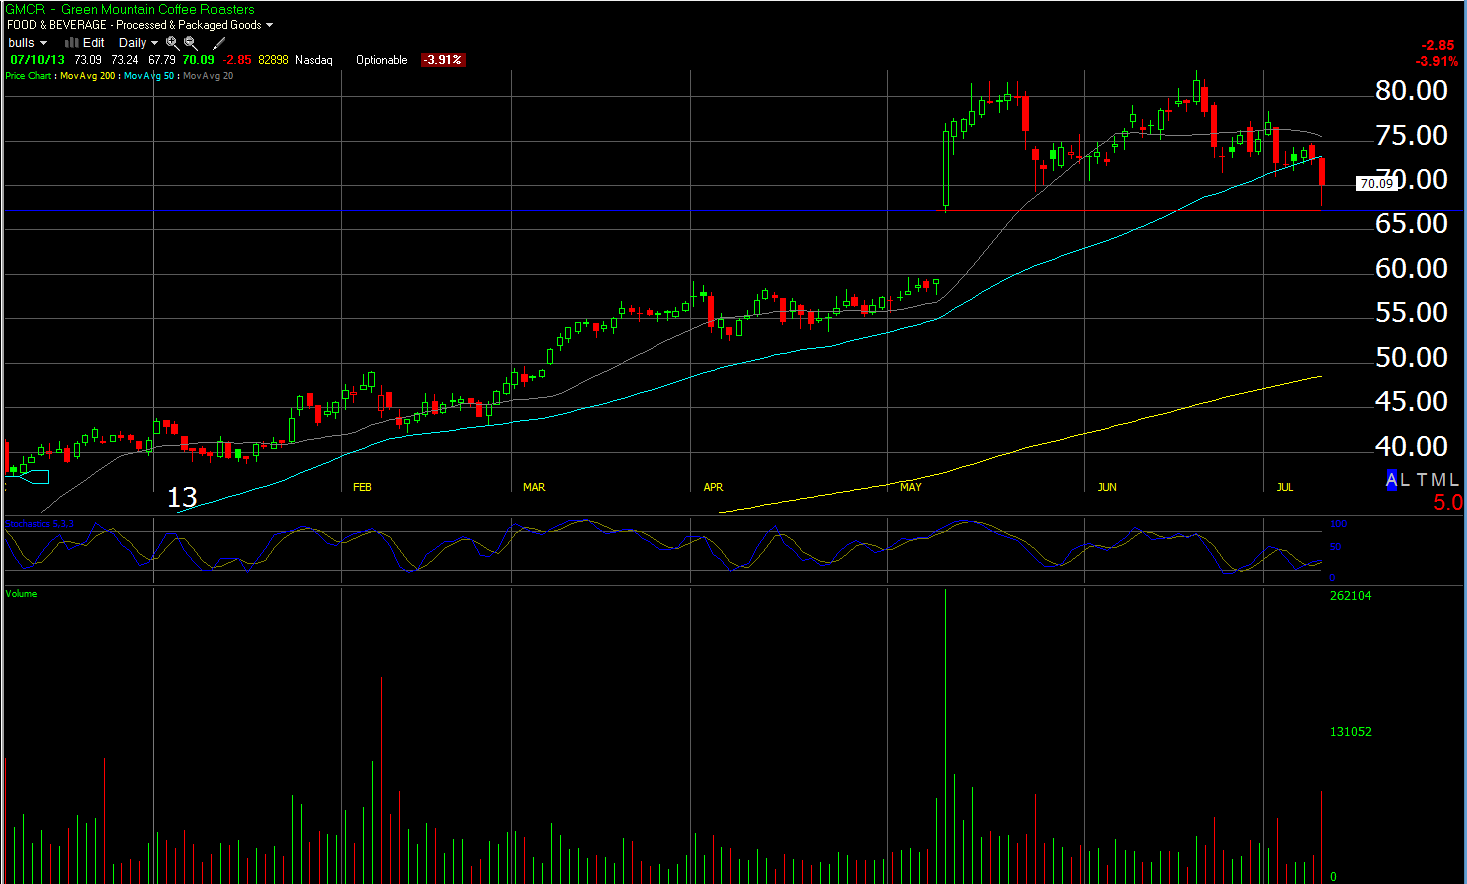Click the Nasdaq exchange label

pyautogui.click(x=314, y=60)
